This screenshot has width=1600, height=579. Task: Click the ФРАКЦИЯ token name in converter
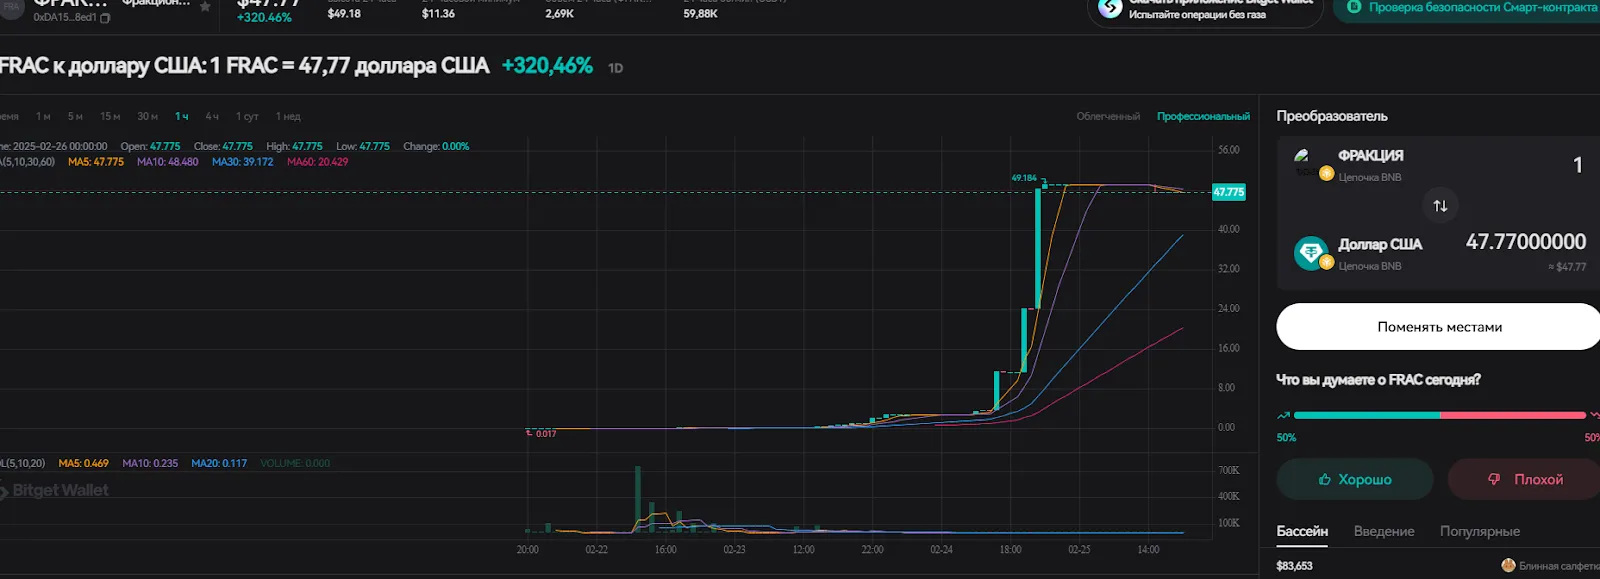click(x=1371, y=155)
